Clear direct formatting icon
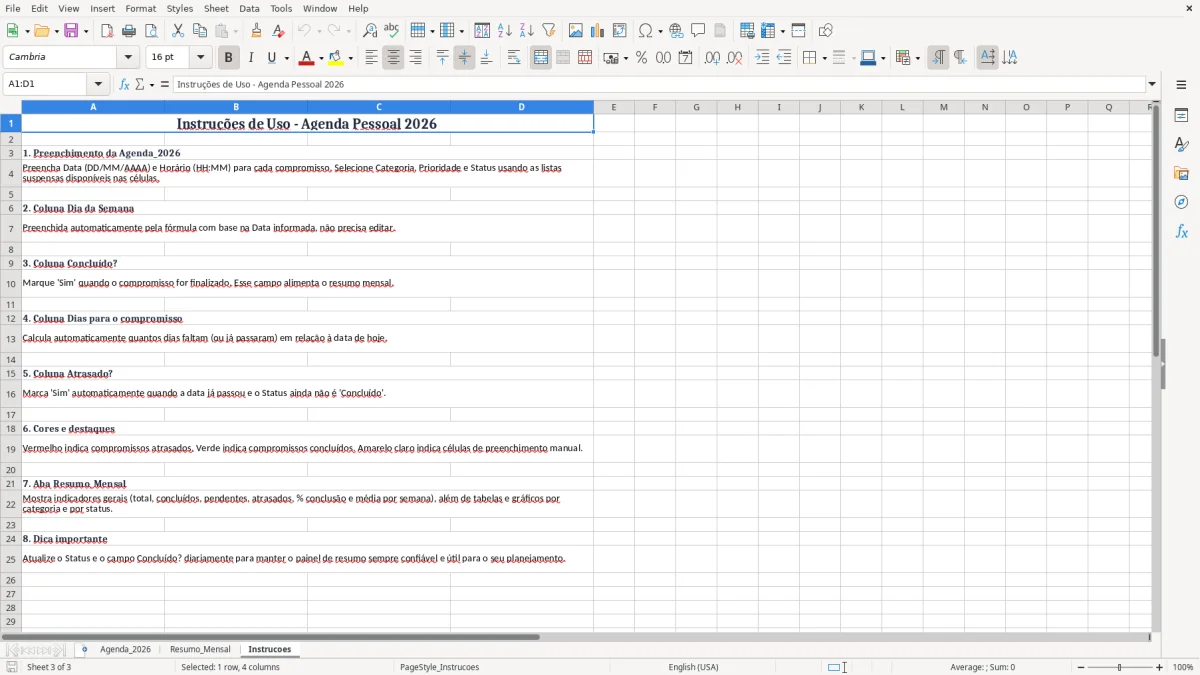 tap(279, 31)
